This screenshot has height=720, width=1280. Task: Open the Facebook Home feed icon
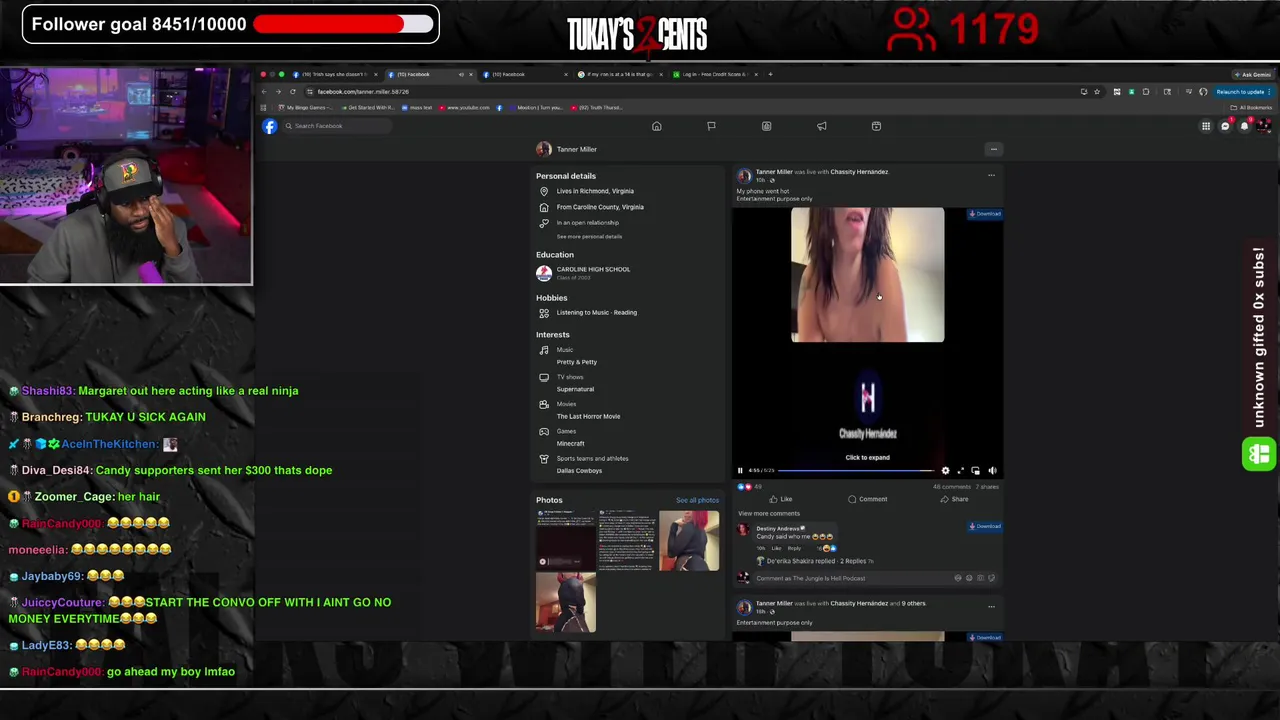coord(657,126)
